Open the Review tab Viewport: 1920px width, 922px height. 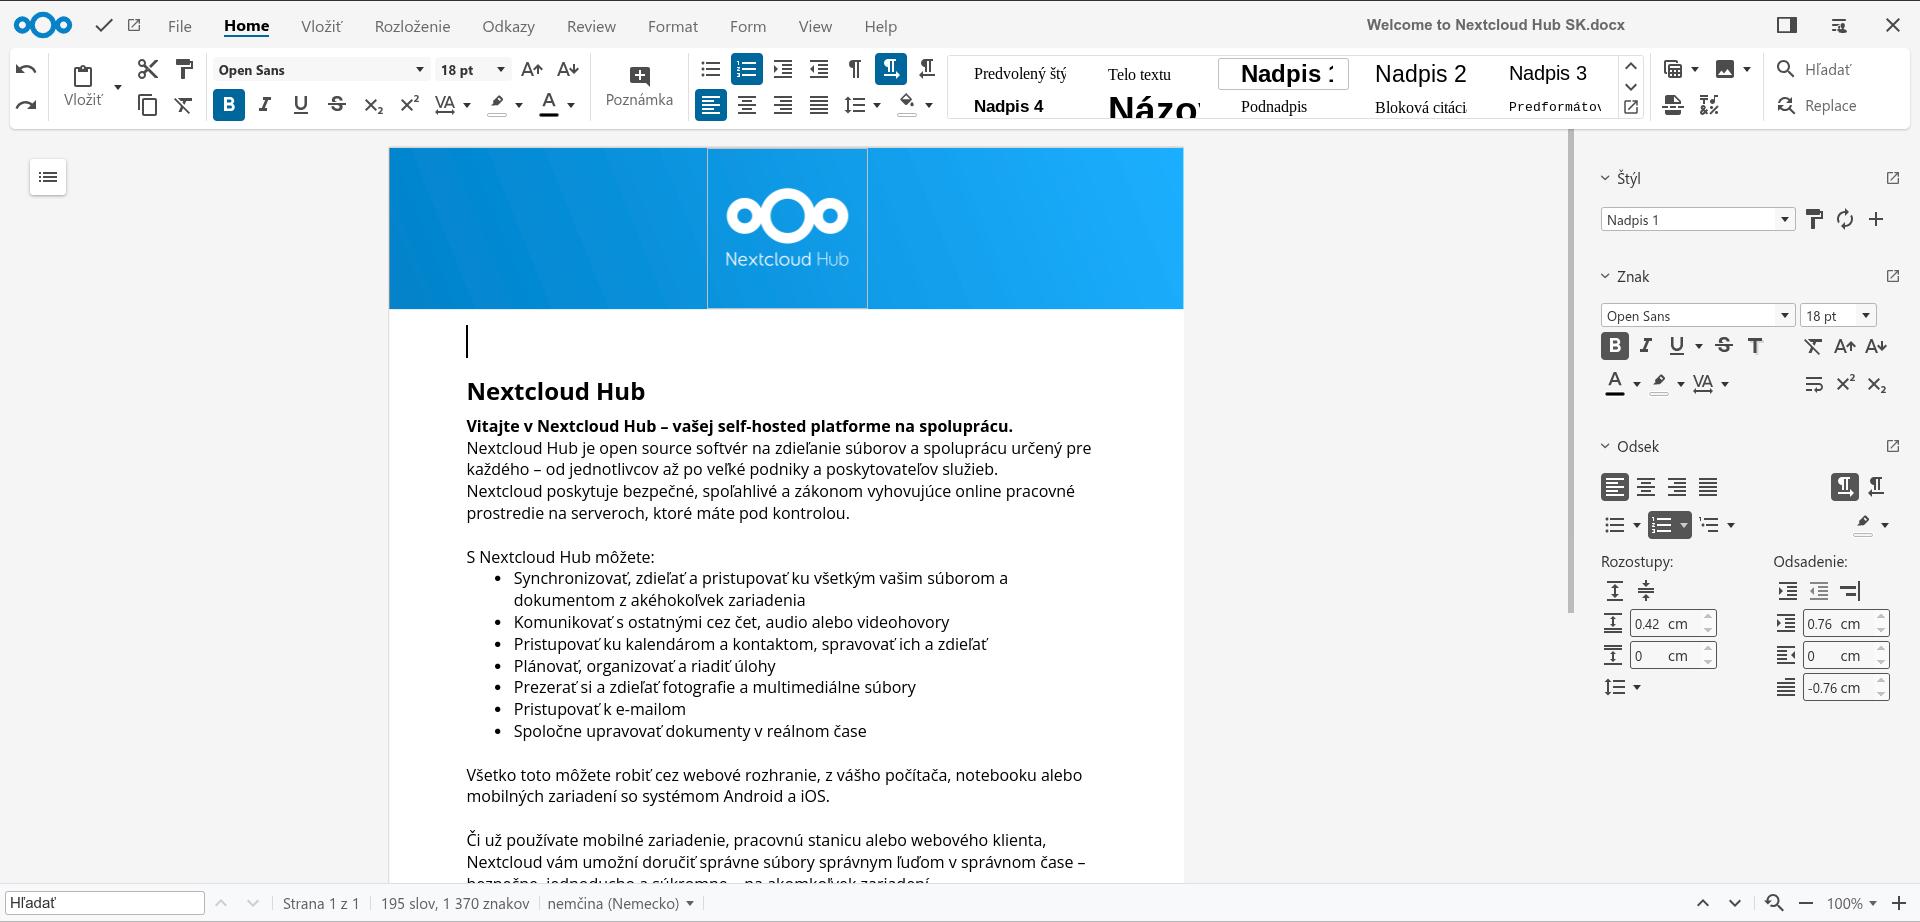(591, 26)
